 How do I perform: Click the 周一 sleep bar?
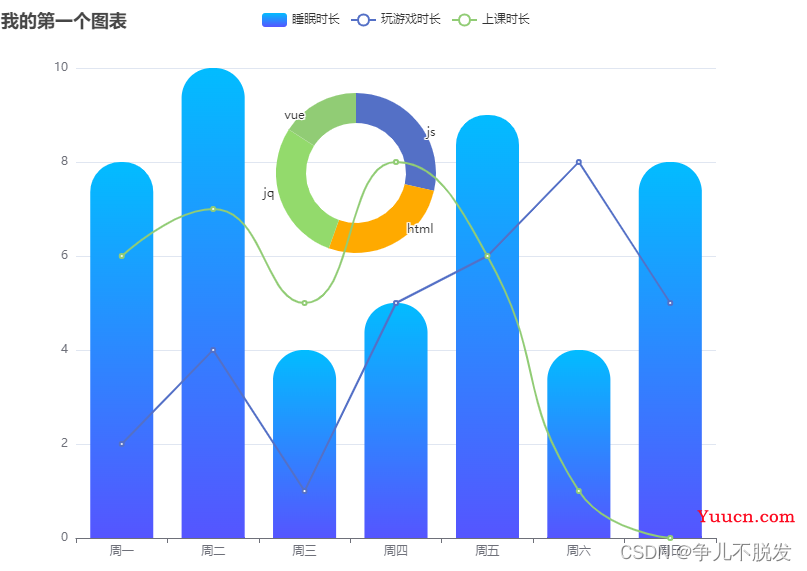121,350
